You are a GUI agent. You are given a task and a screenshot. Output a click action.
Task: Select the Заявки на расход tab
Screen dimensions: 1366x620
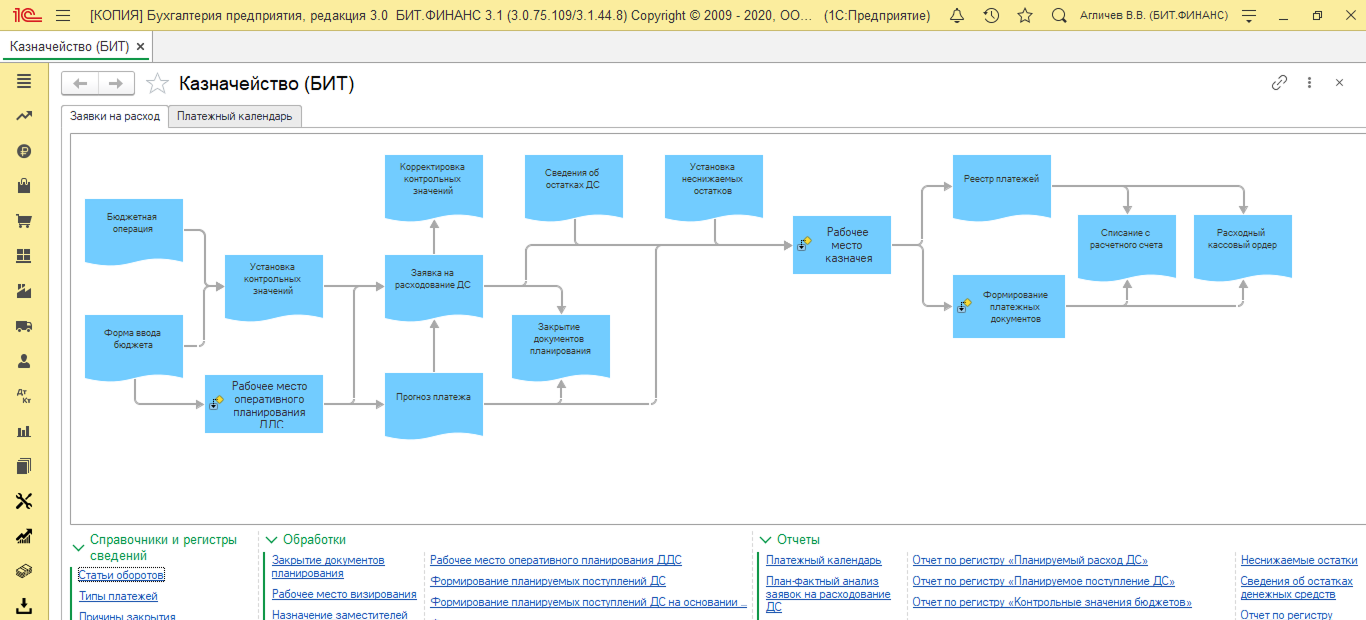click(114, 116)
